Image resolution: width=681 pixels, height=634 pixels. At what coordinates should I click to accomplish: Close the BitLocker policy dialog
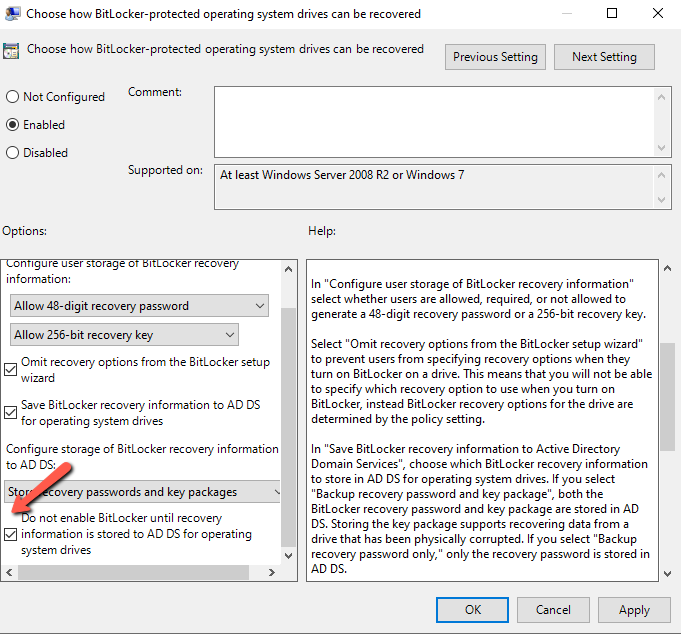click(x=657, y=14)
